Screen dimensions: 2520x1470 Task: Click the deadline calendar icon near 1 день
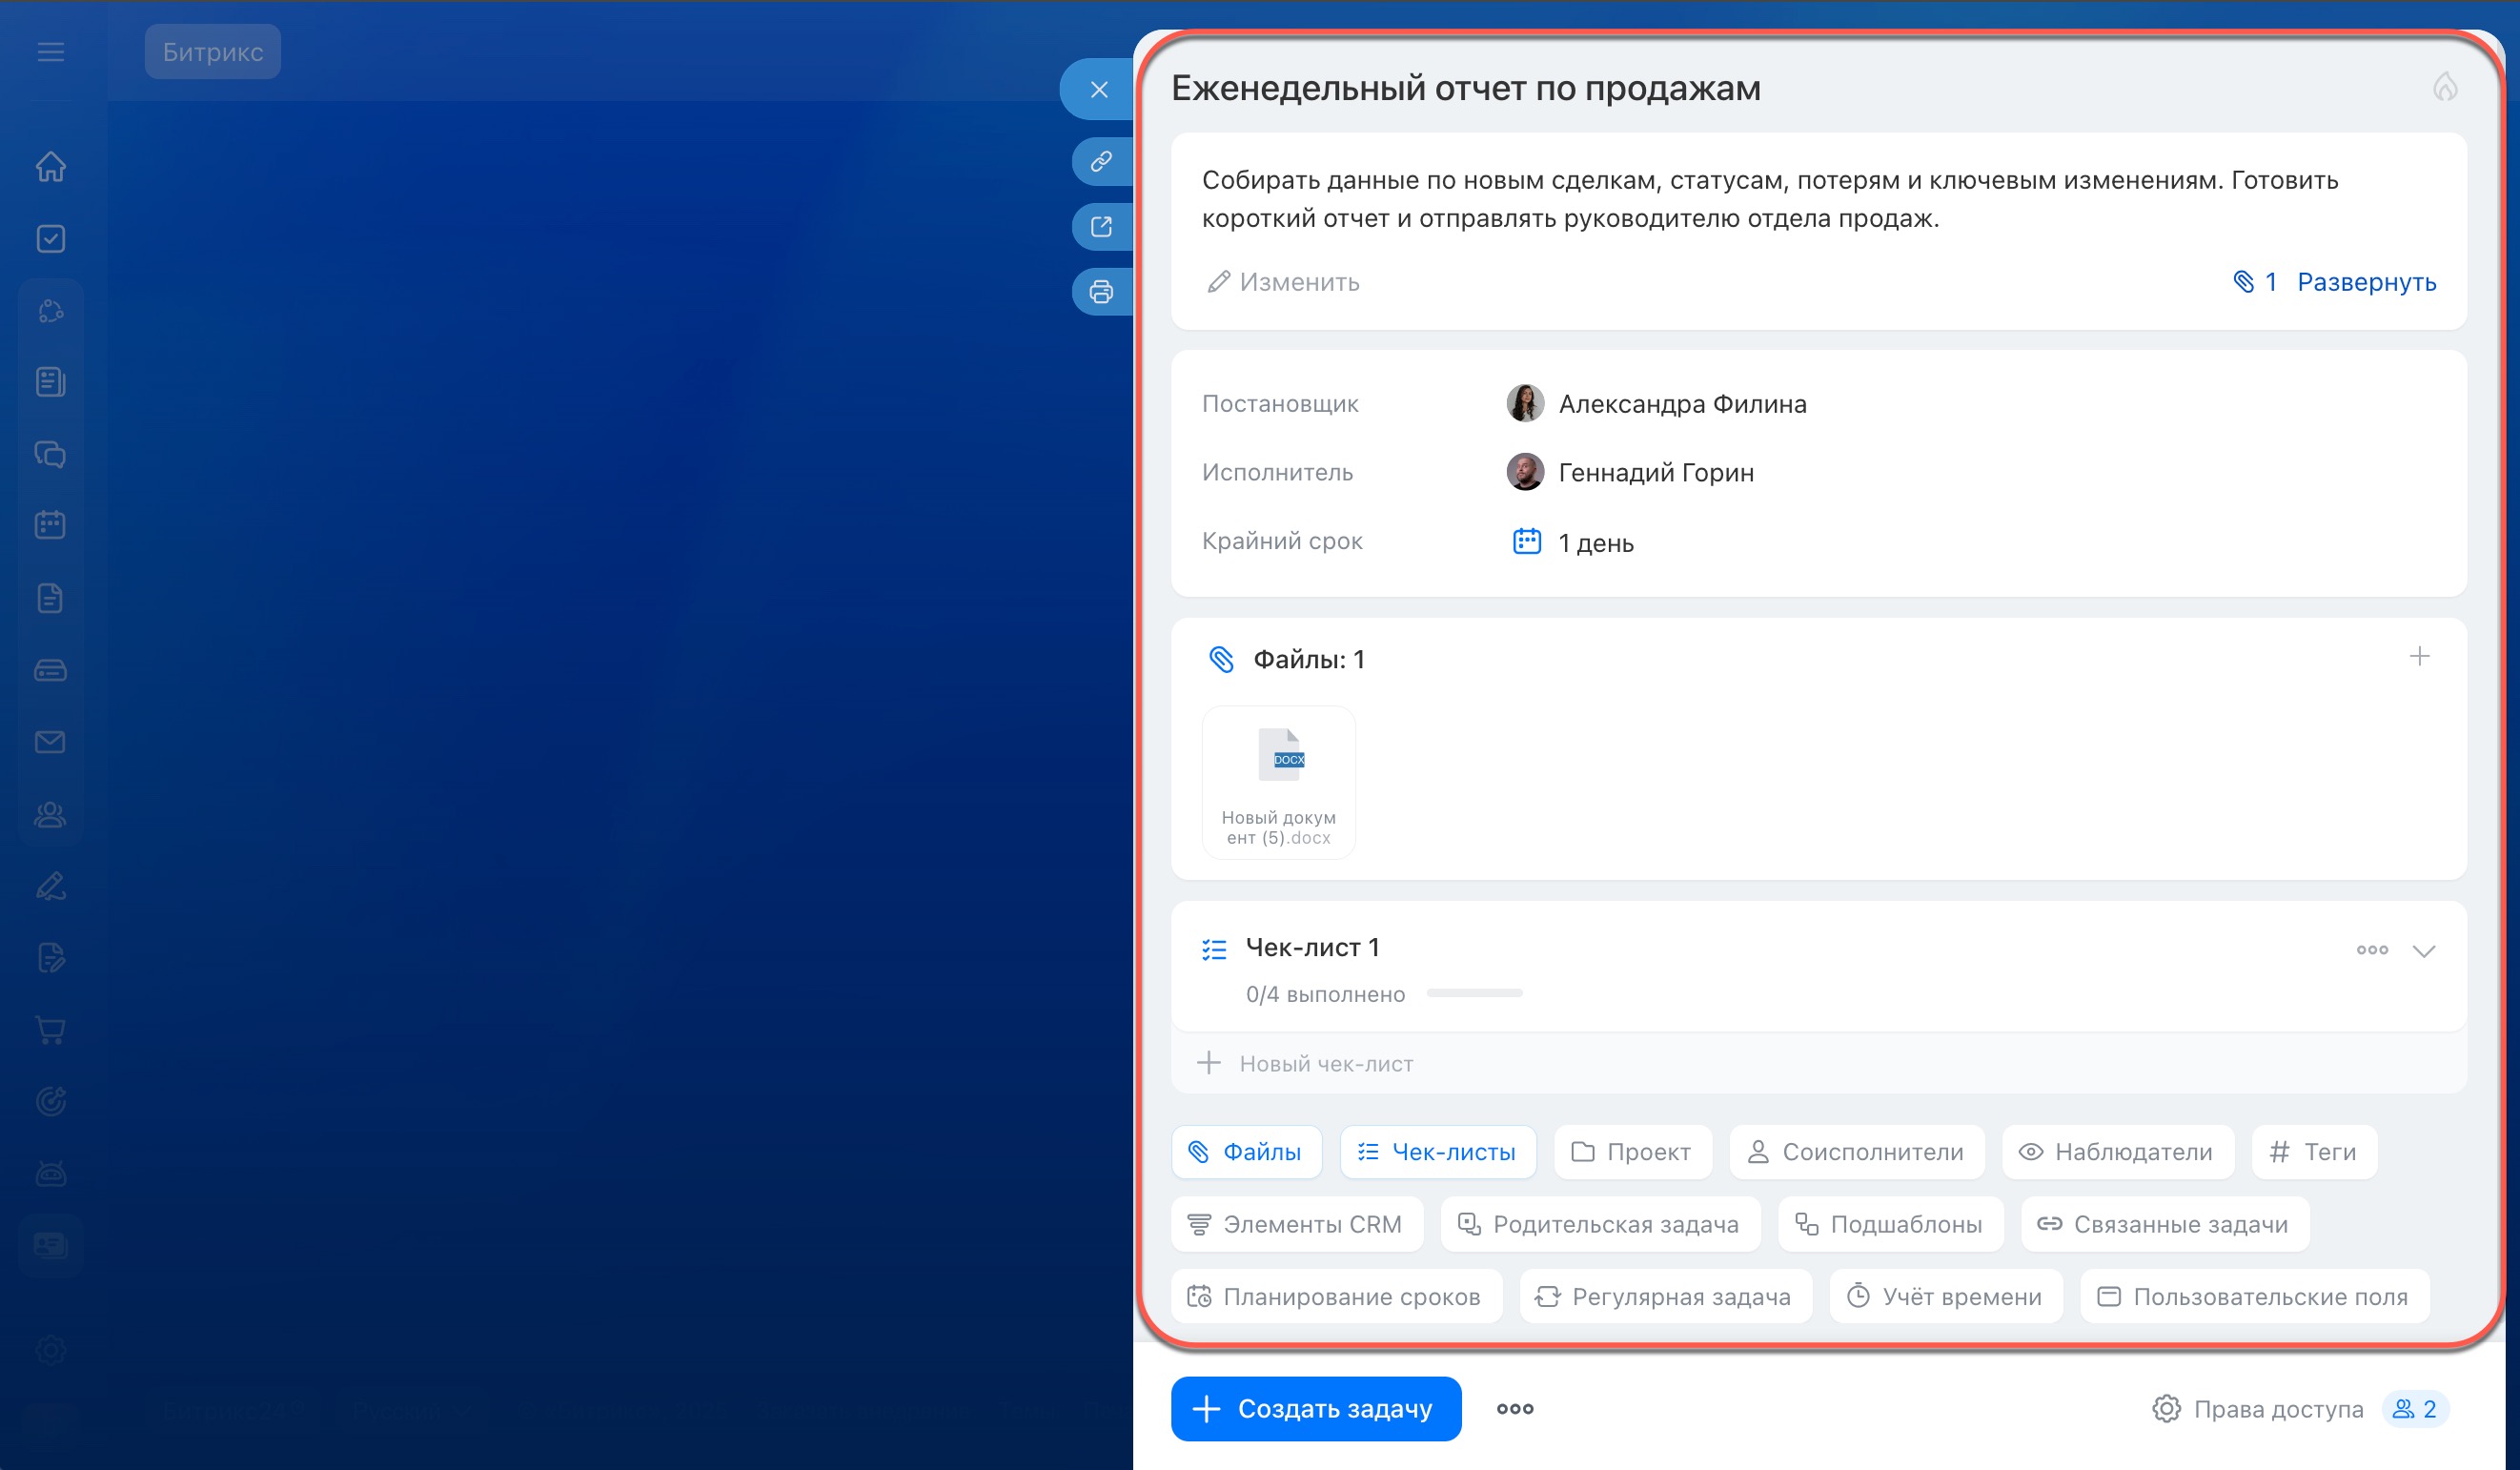(1526, 542)
